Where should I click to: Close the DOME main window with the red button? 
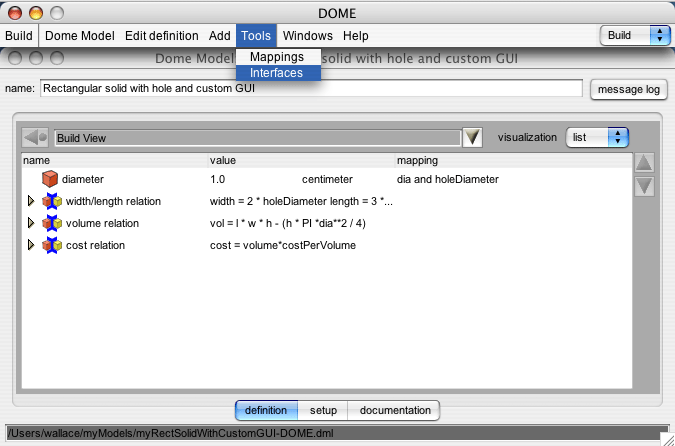coord(15,13)
